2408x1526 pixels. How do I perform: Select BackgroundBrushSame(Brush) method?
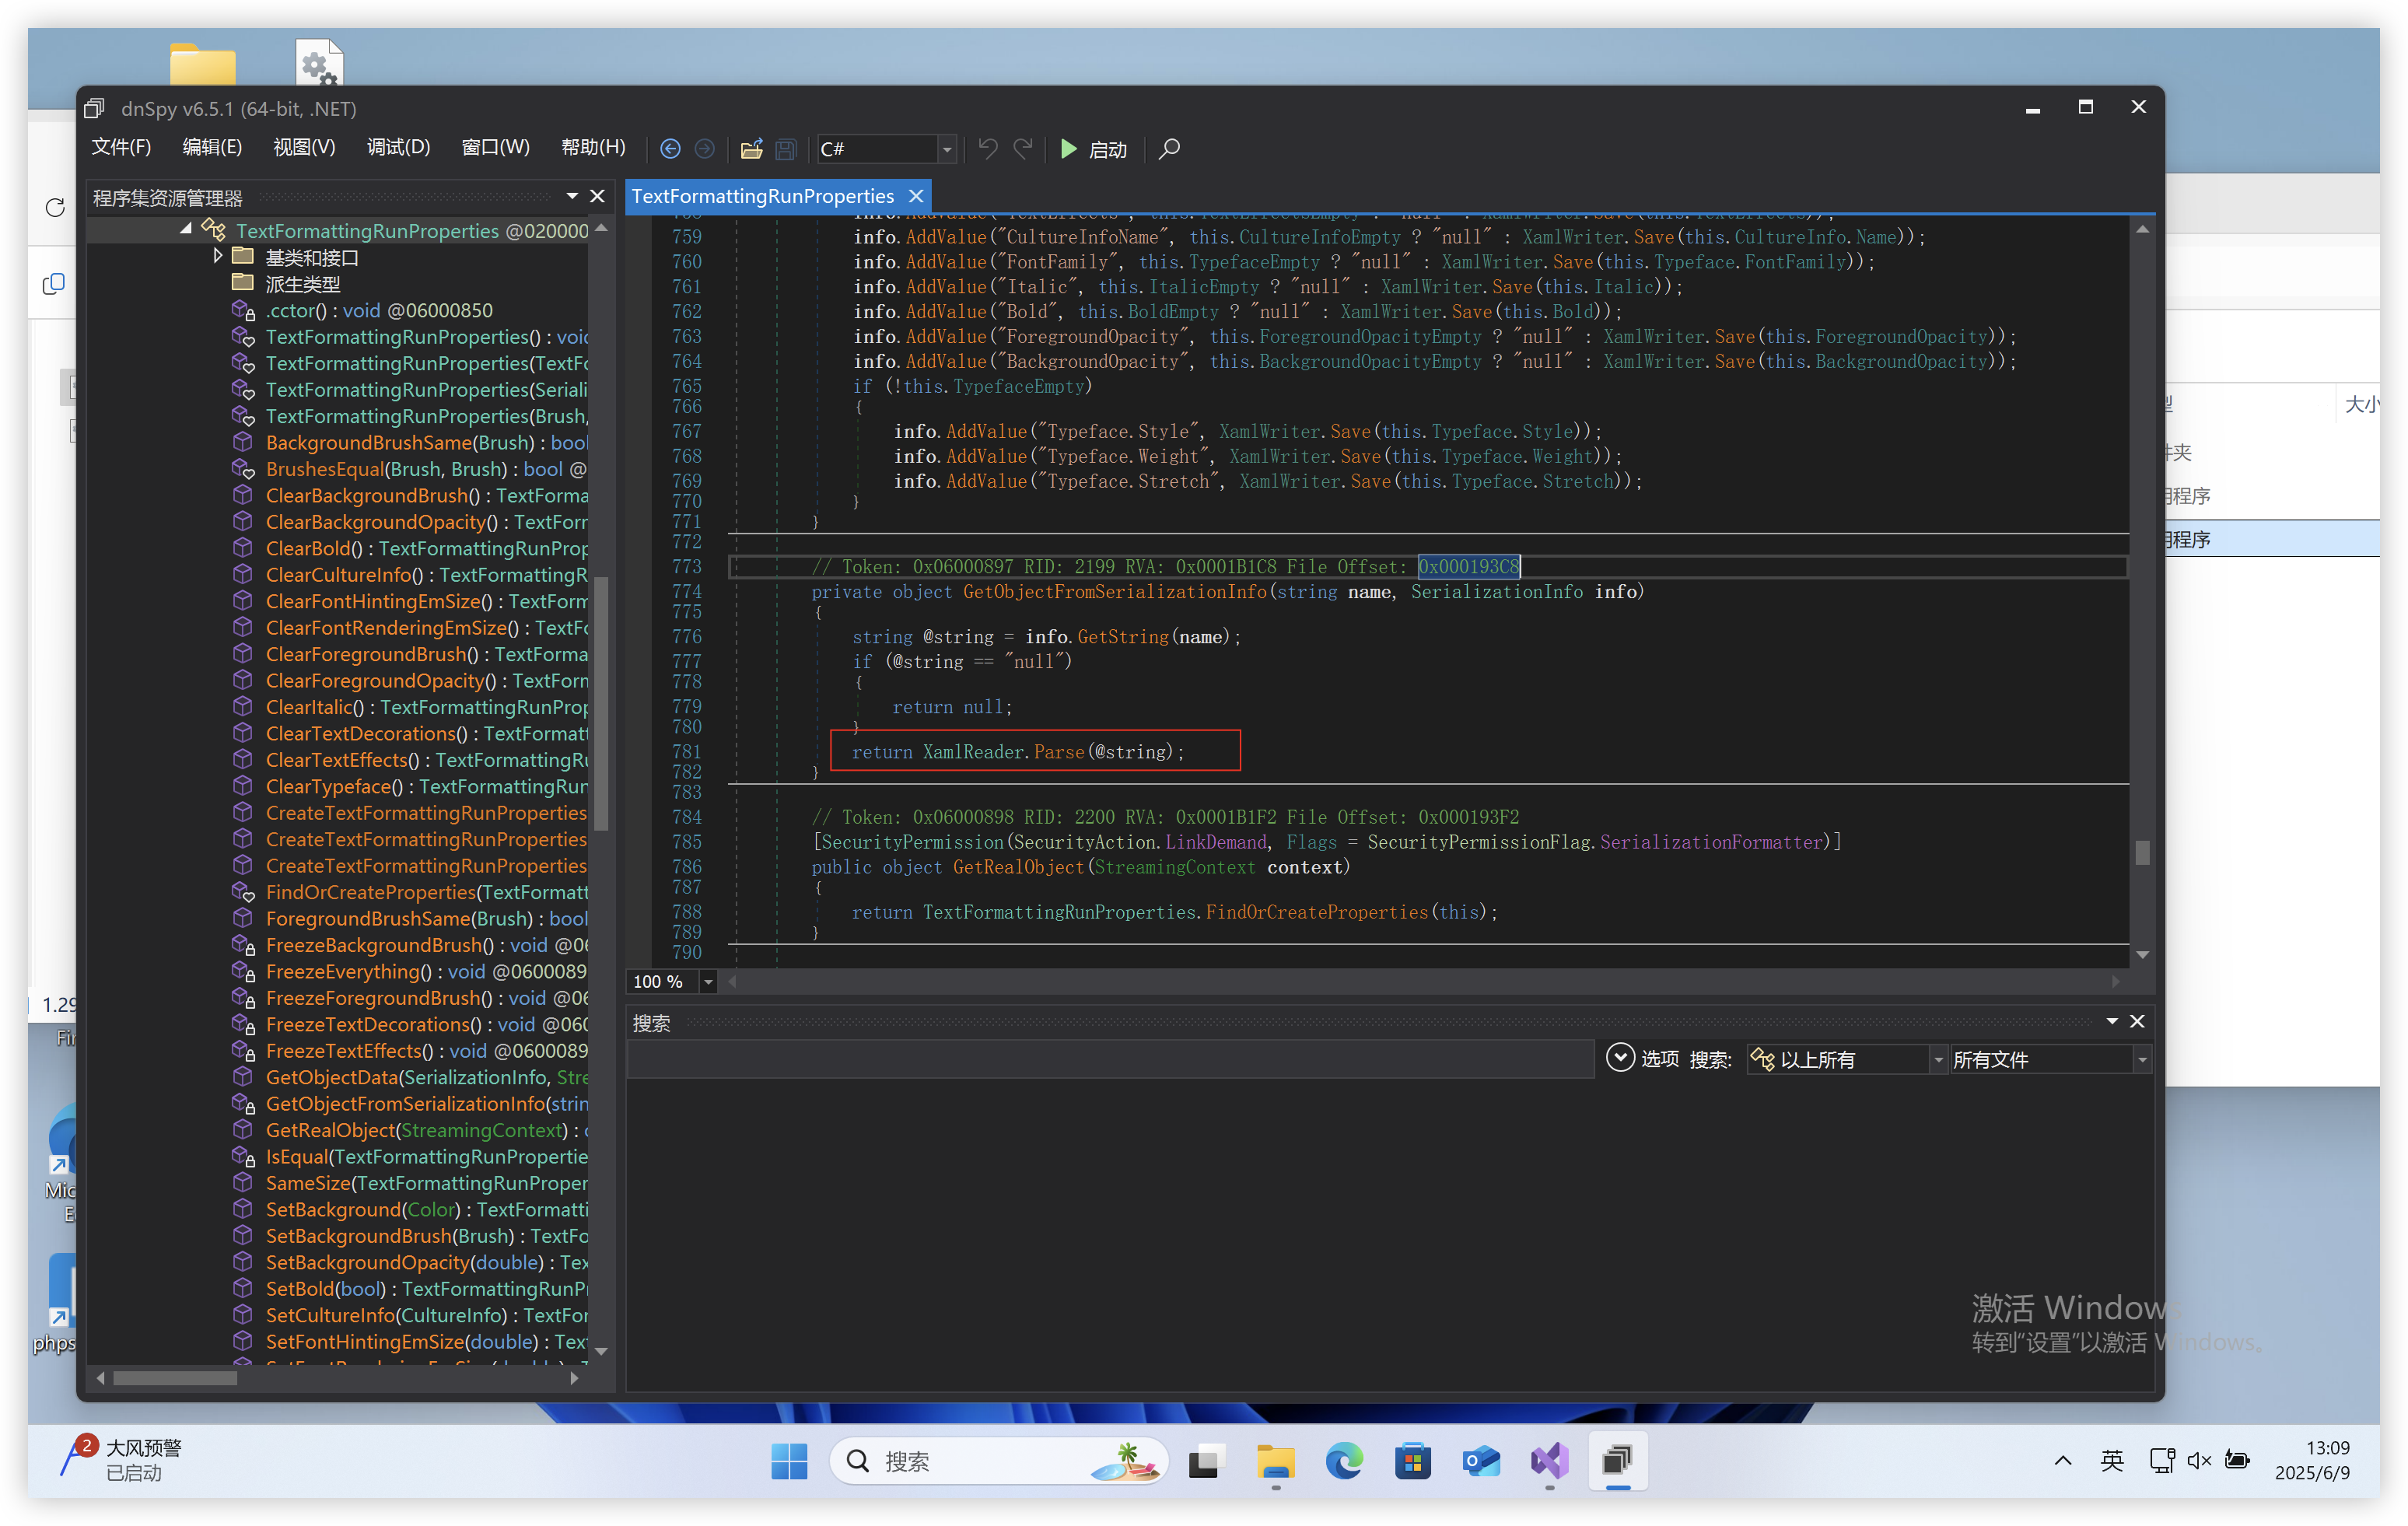coord(426,442)
